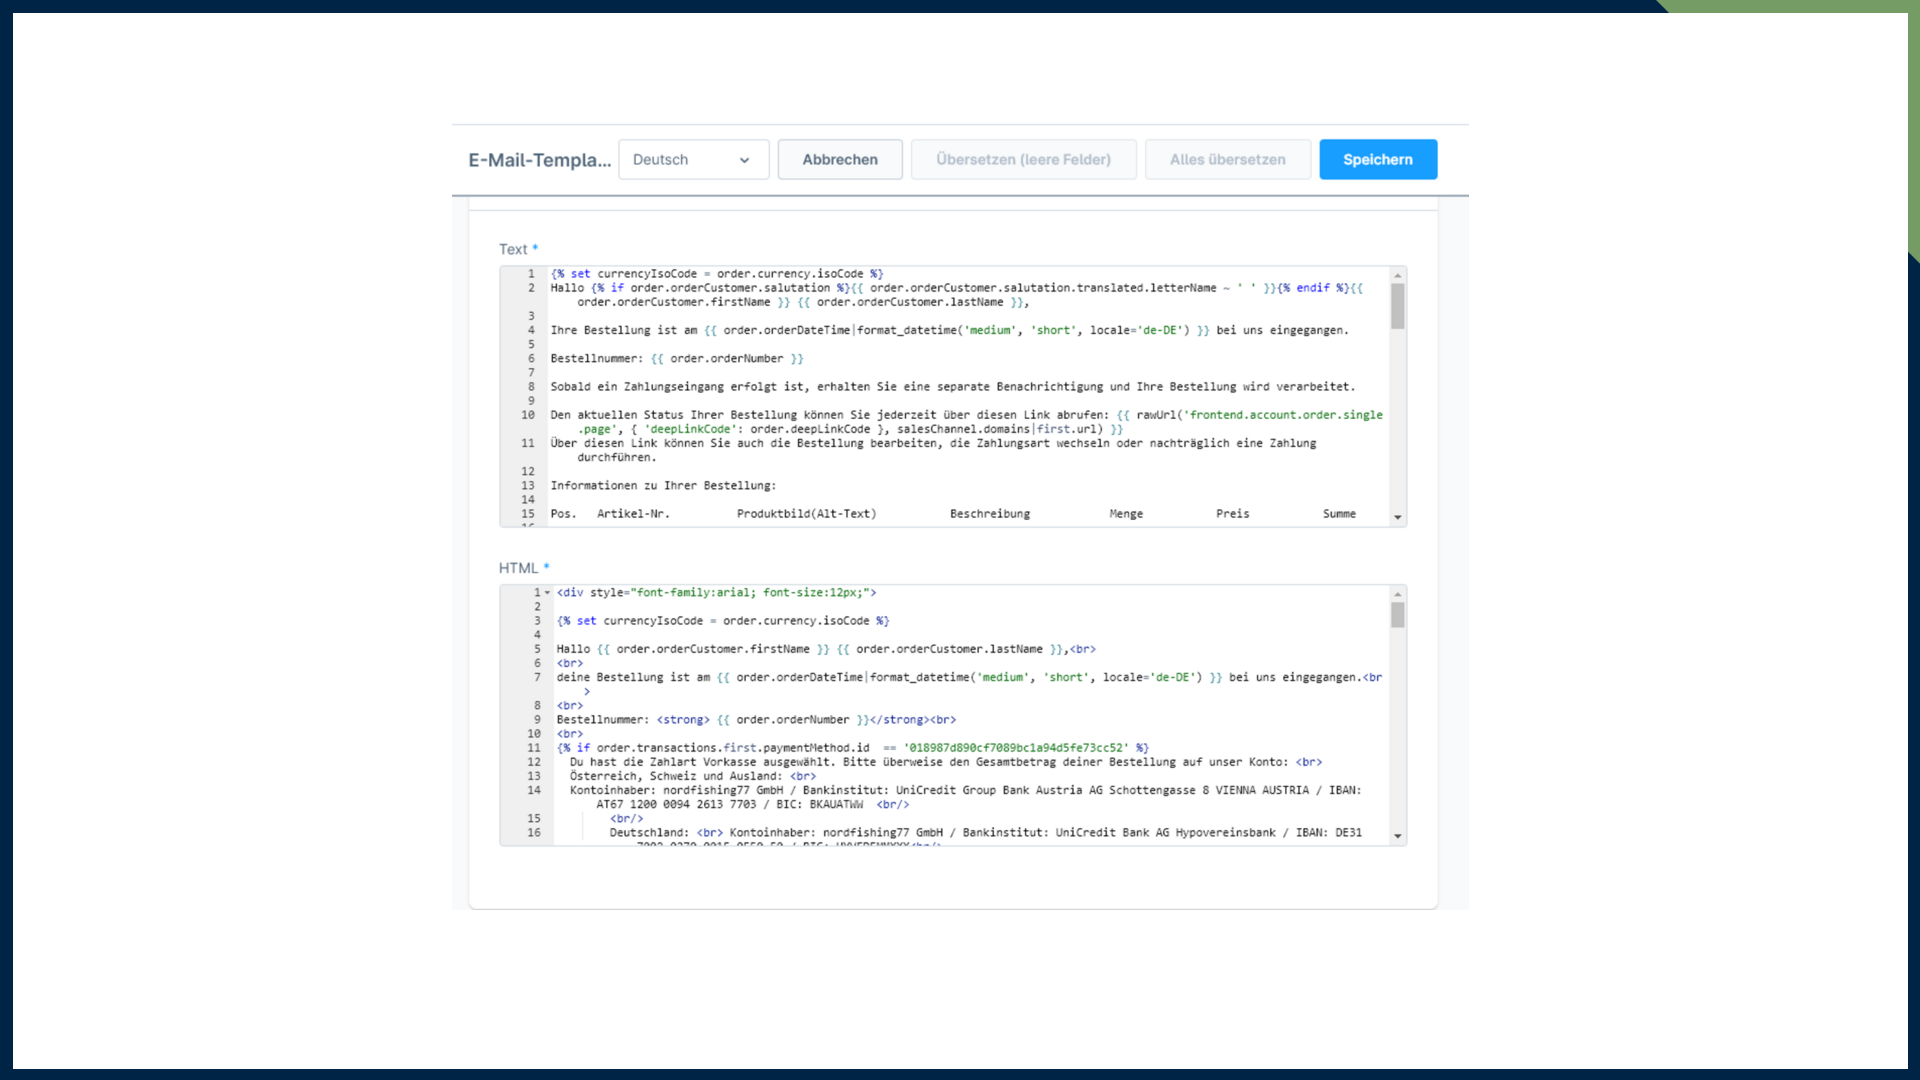Viewport: 1920px width, 1080px height.
Task: Click the chevron in the Deutsch selector
Action: tap(744, 161)
